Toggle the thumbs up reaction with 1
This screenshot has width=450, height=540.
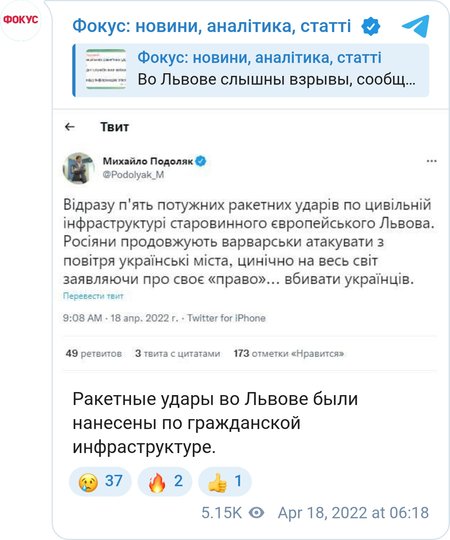(x=225, y=481)
